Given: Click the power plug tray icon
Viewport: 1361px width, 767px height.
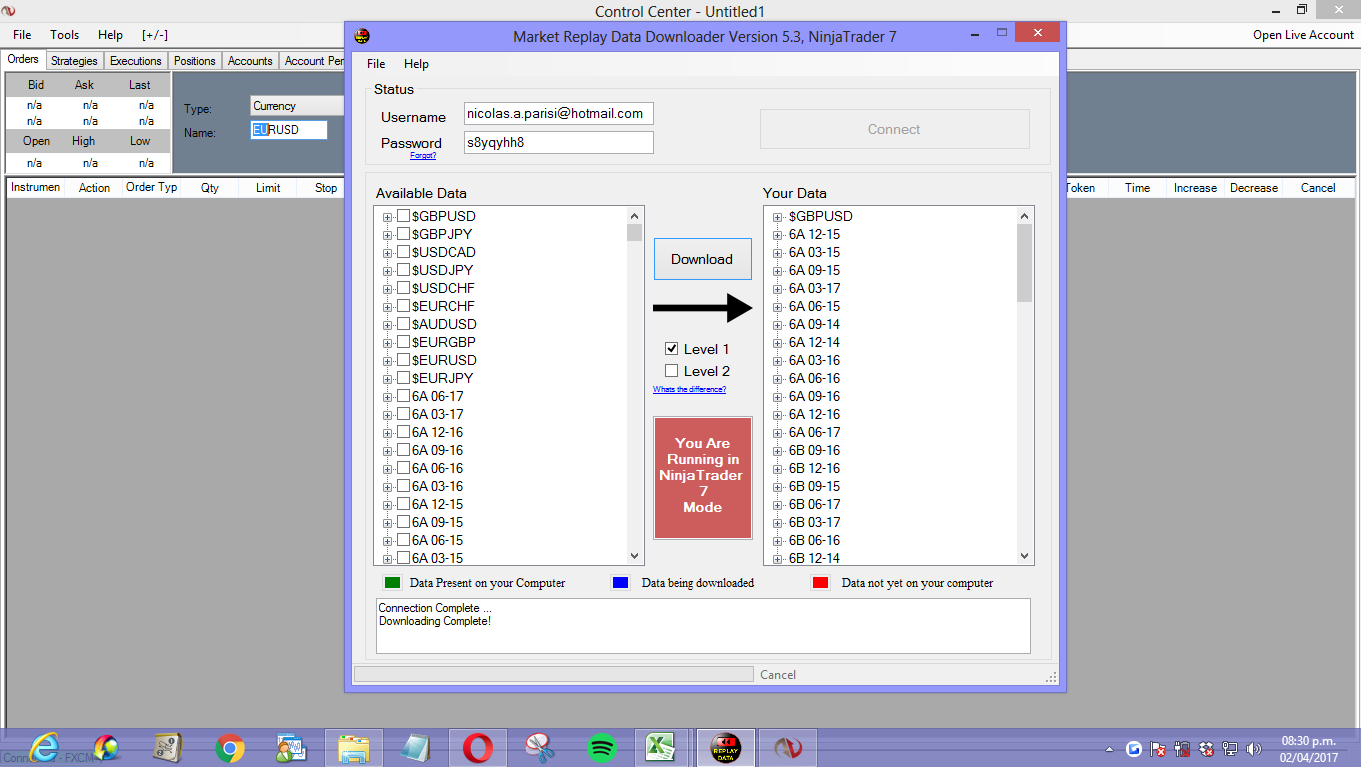Looking at the screenshot, I should click(1182, 749).
